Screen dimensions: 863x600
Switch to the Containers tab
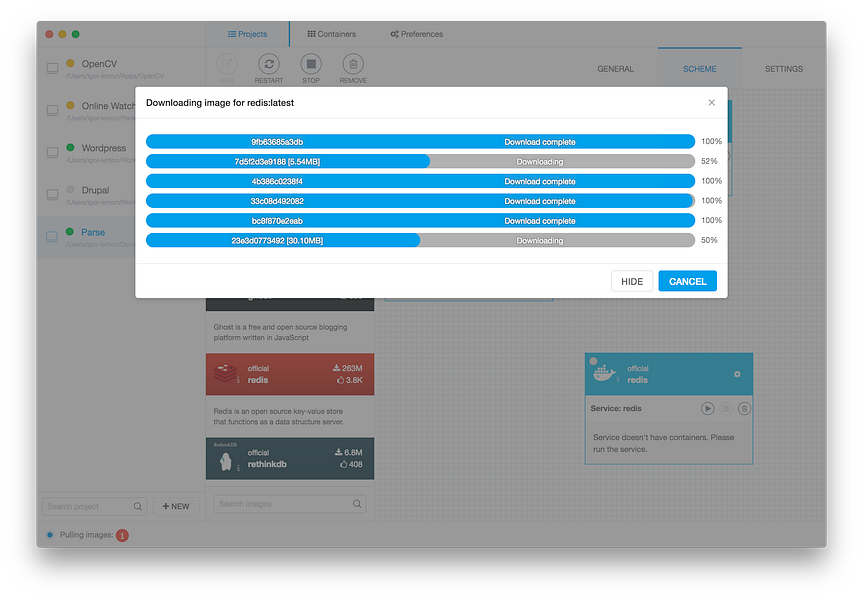click(331, 34)
